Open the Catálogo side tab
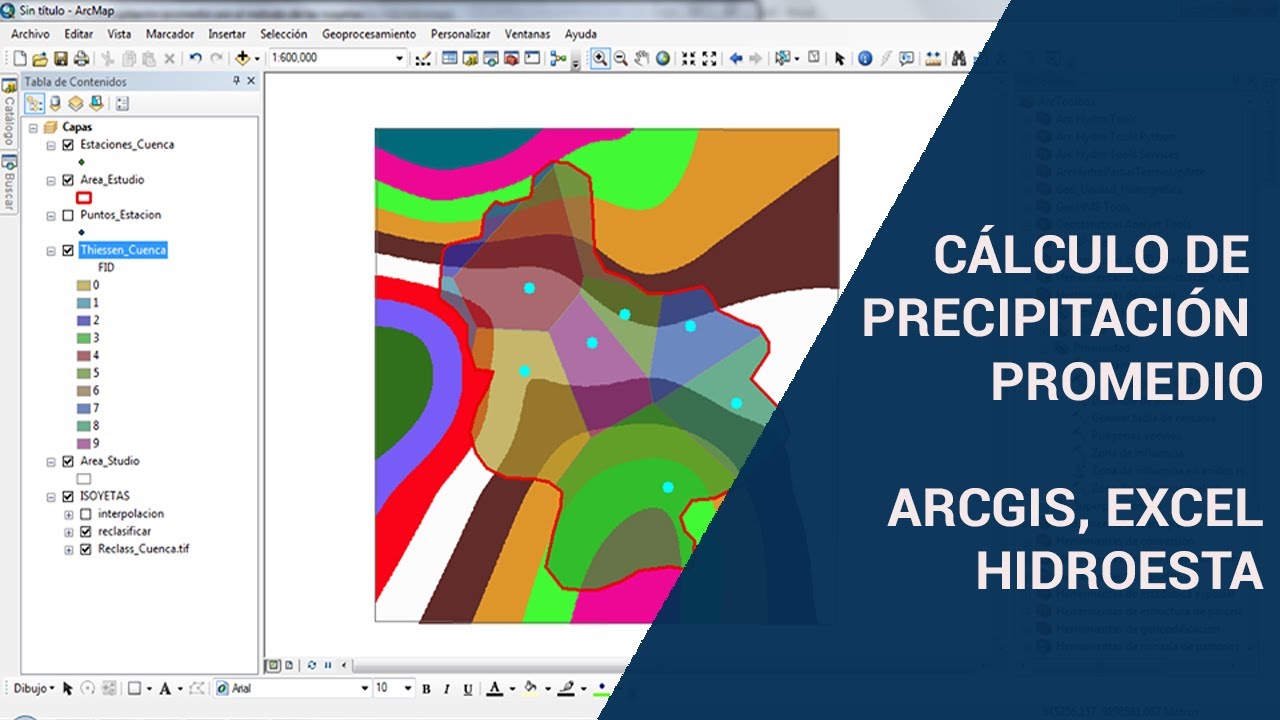1280x720 pixels. pos(9,113)
